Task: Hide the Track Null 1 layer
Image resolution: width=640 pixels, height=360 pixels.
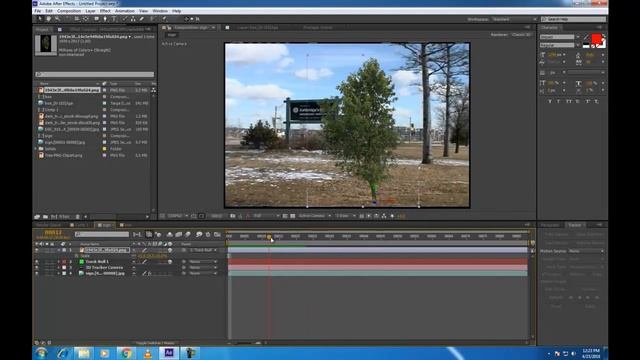Action: [x=37, y=262]
